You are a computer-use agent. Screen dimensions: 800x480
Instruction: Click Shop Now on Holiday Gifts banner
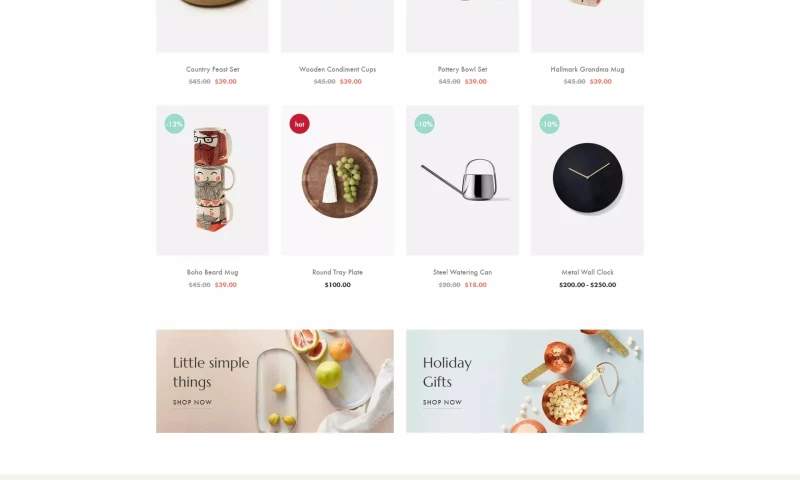tap(442, 402)
